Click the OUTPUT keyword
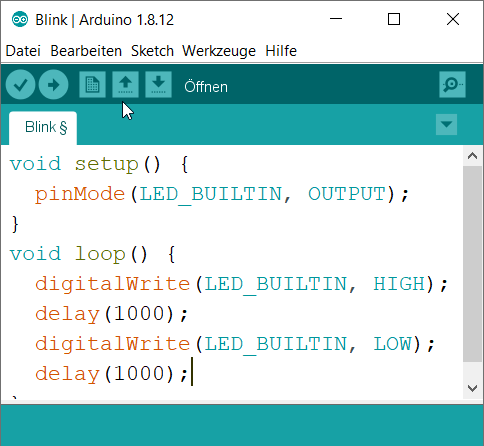This screenshot has width=484, height=446. click(347, 194)
